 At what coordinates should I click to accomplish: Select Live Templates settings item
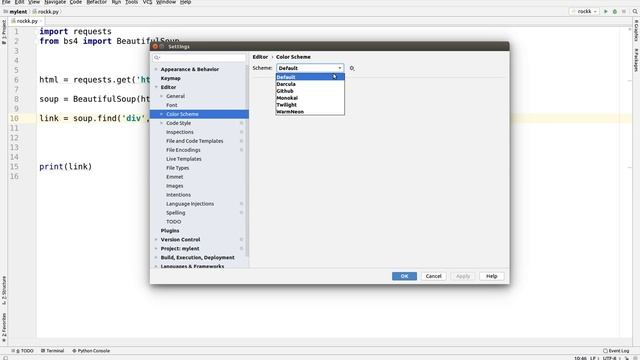point(184,159)
